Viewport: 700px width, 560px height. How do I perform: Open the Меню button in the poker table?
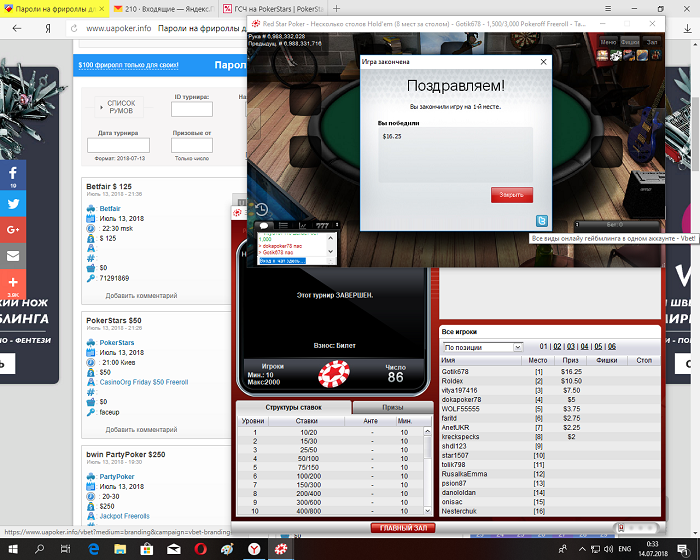tap(608, 42)
